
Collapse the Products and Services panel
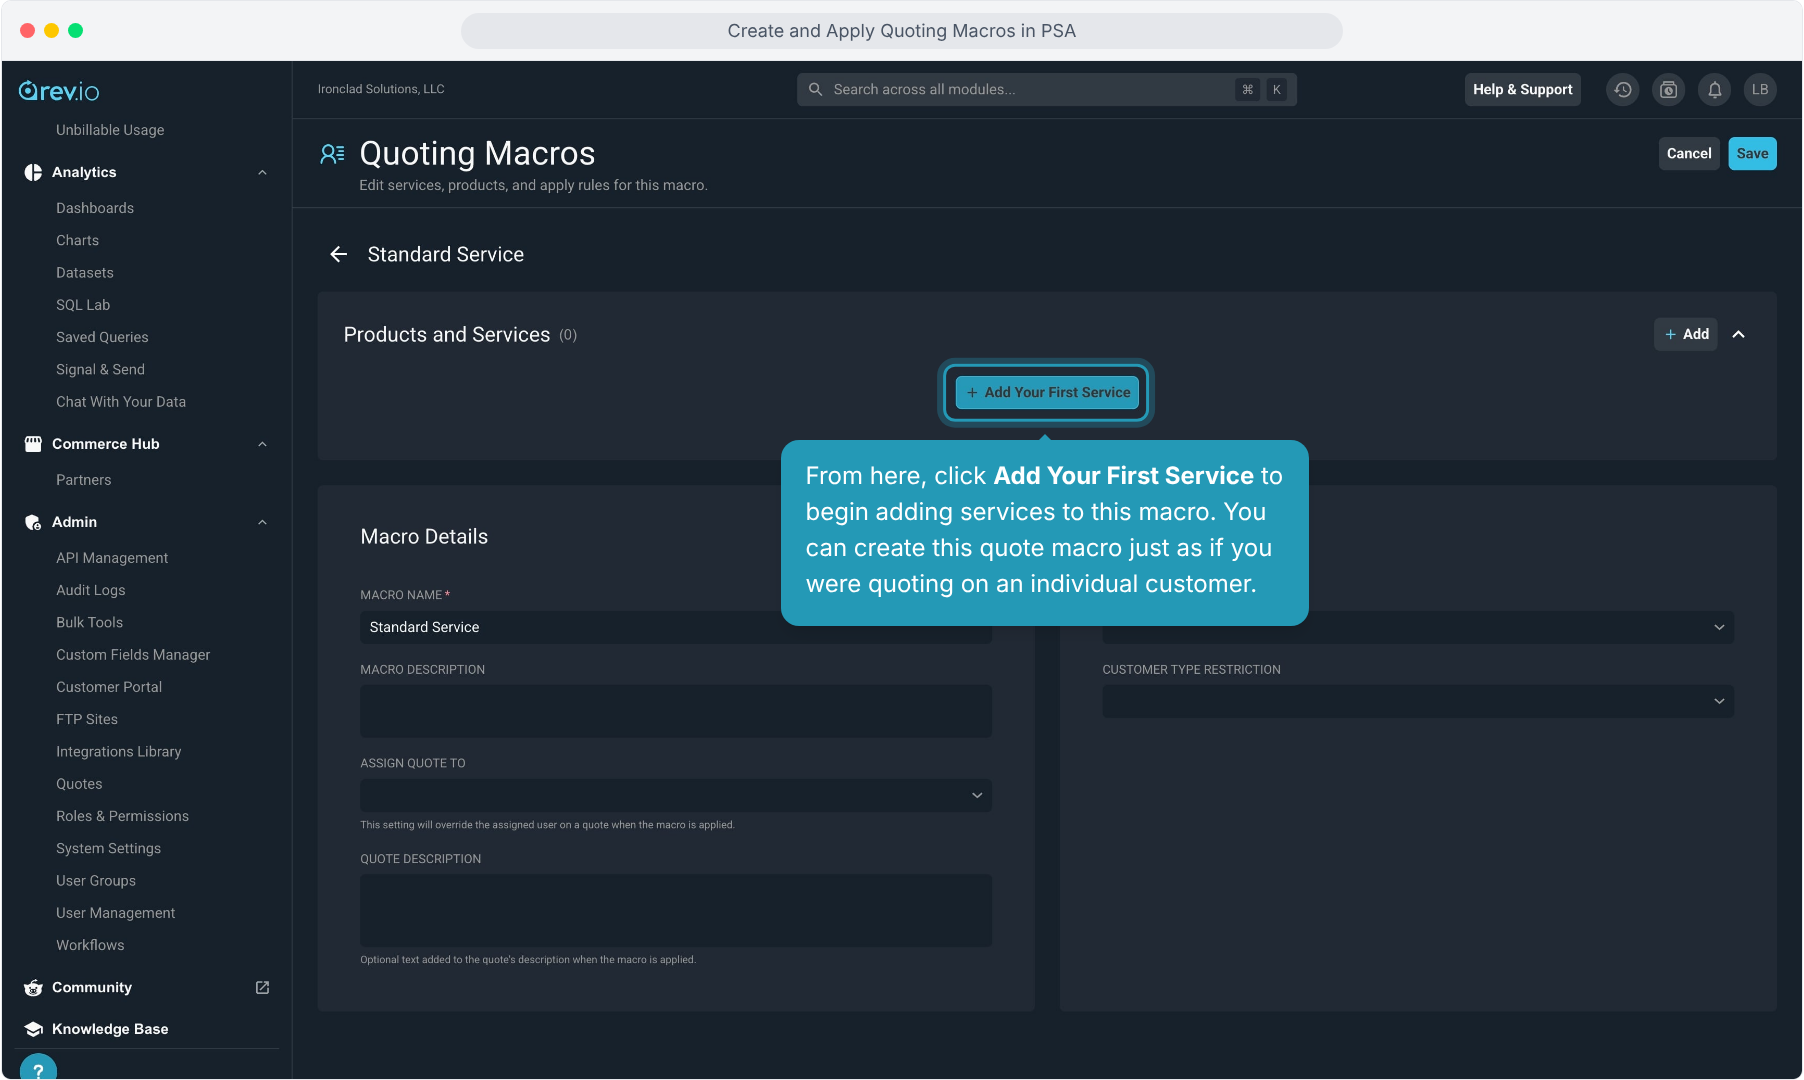[x=1738, y=334]
